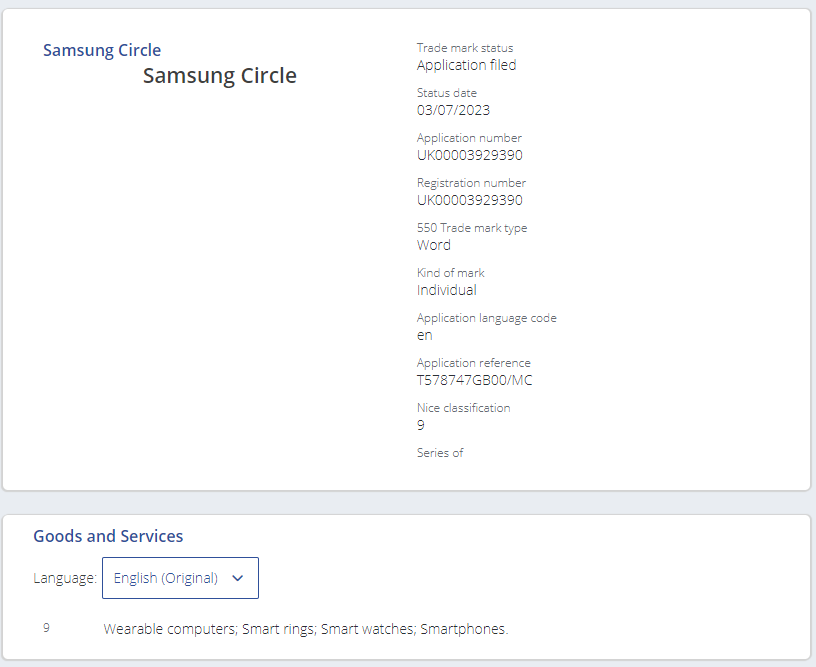Select the large Samsung Circle mark text
This screenshot has height=667, width=816.
pos(220,75)
